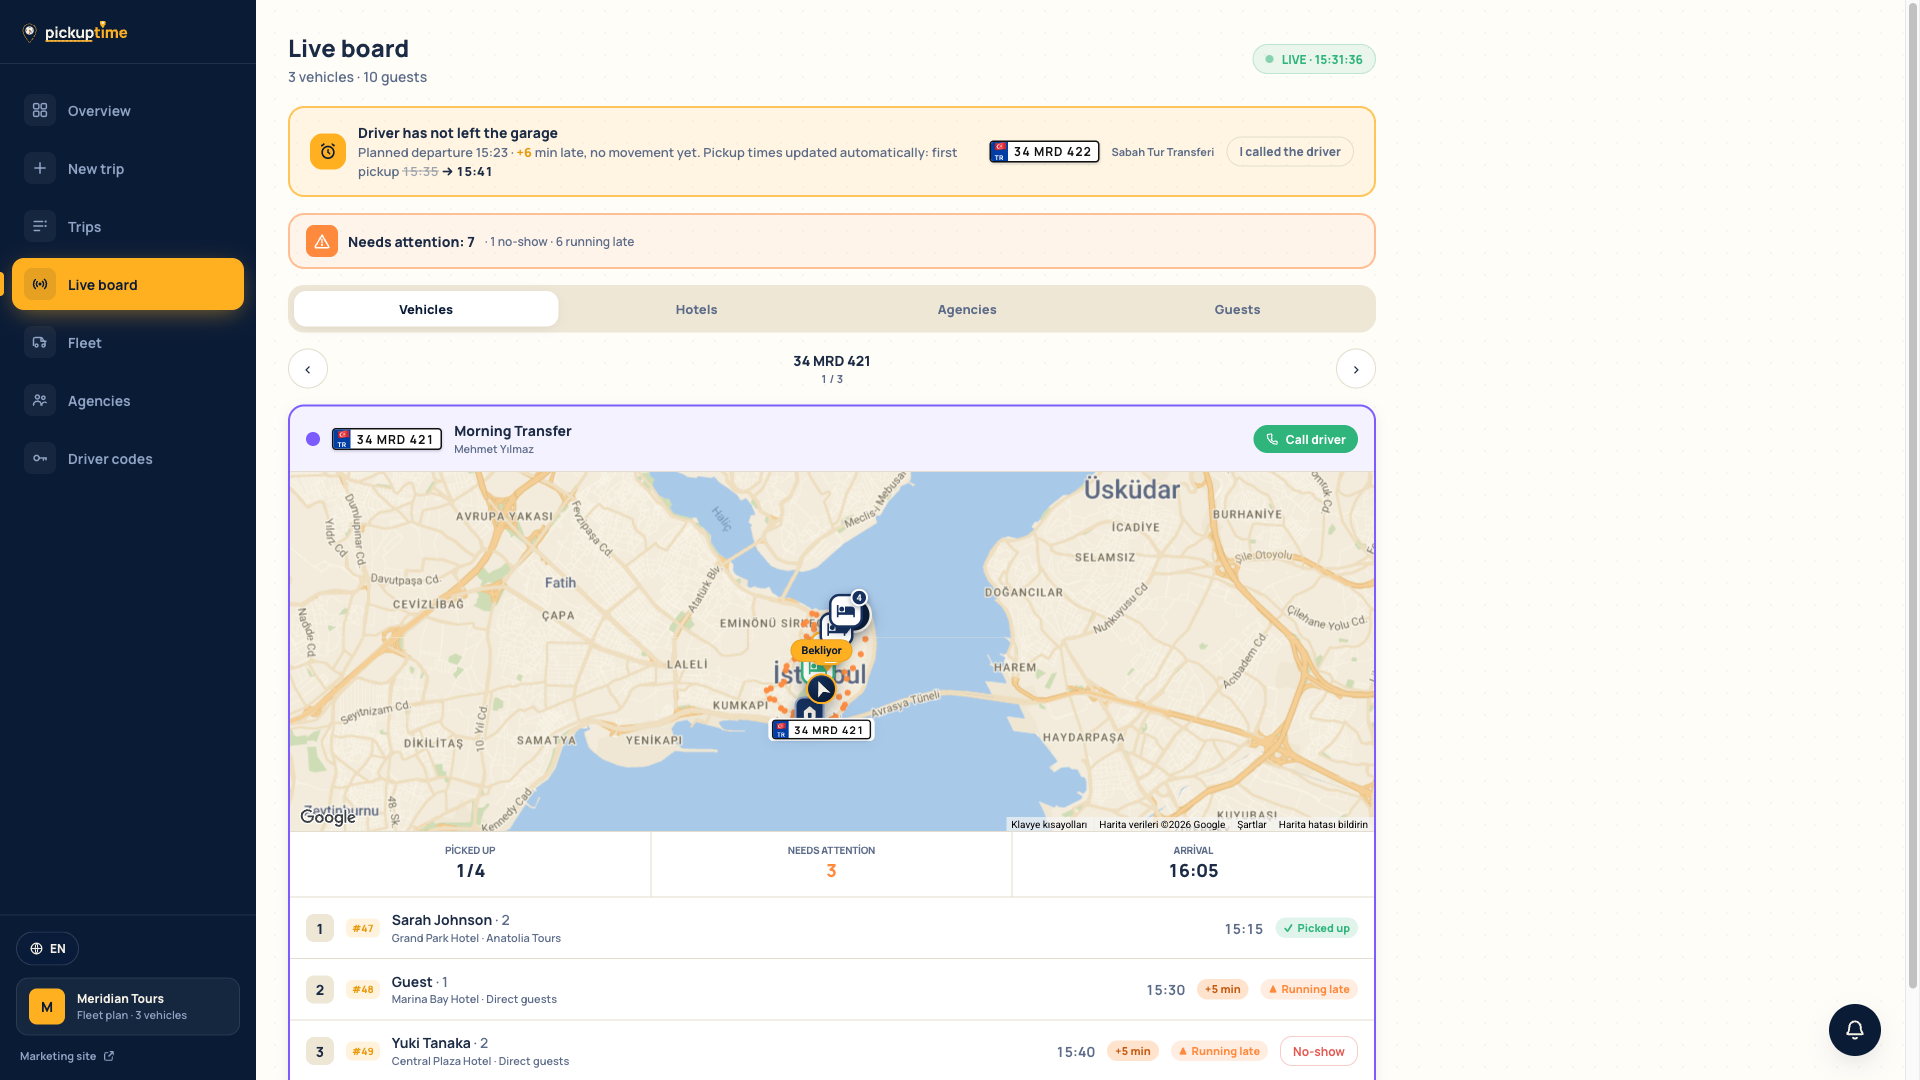Click the Needs attention warning icon

click(x=322, y=241)
